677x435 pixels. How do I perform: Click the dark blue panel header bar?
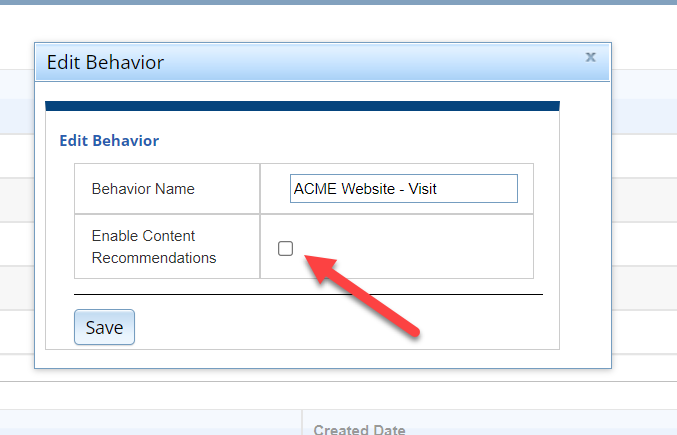point(302,106)
